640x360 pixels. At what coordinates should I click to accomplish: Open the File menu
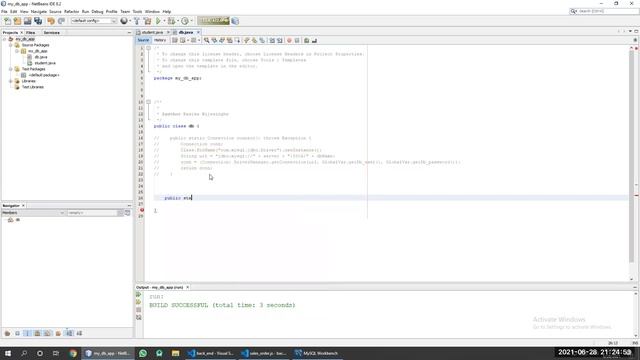pos(4,11)
